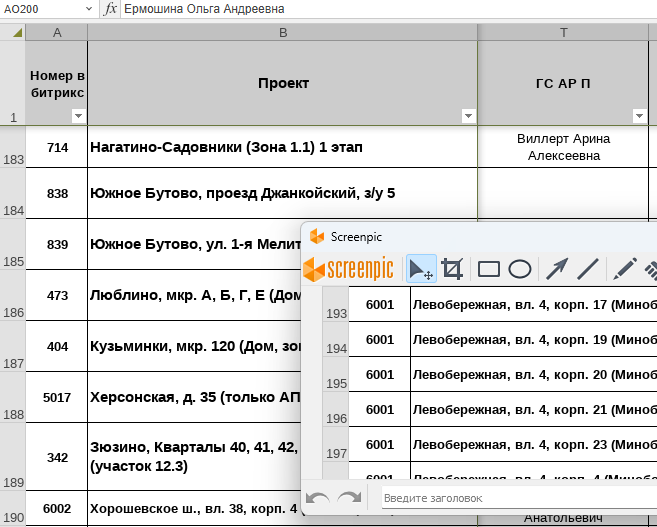The height and width of the screenshot is (527, 657).
Task: Select column A header
Action: [57, 33]
